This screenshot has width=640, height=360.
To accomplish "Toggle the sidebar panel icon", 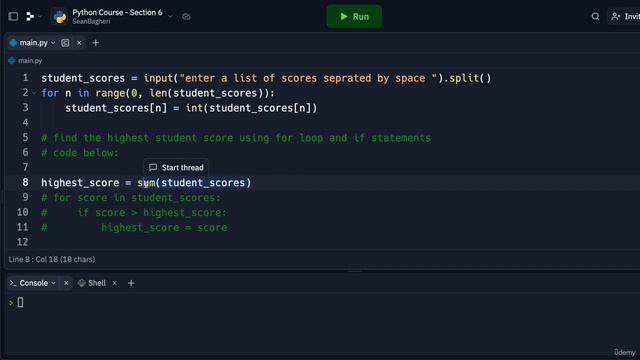I will point(13,16).
